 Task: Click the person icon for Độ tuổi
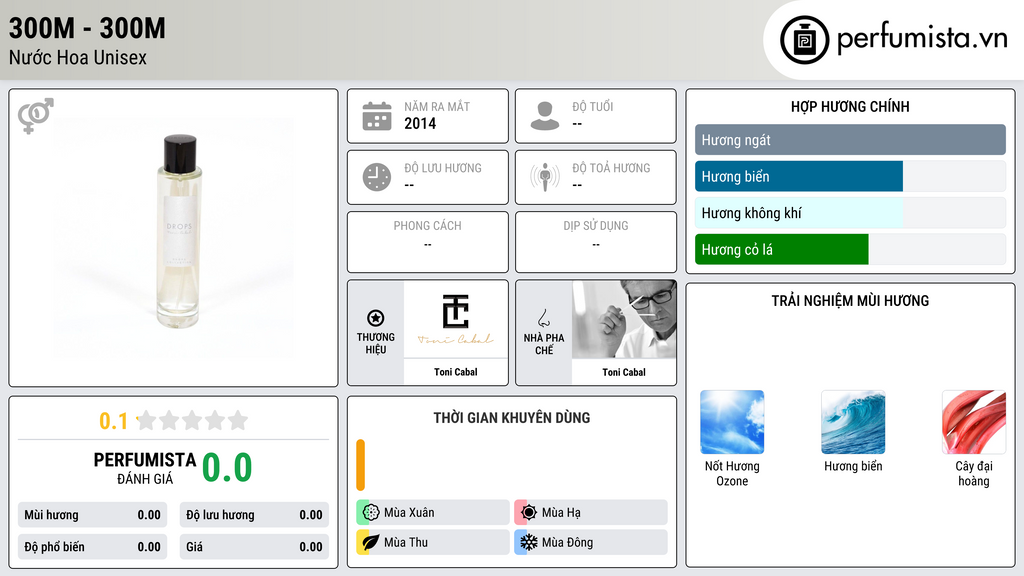click(545, 116)
